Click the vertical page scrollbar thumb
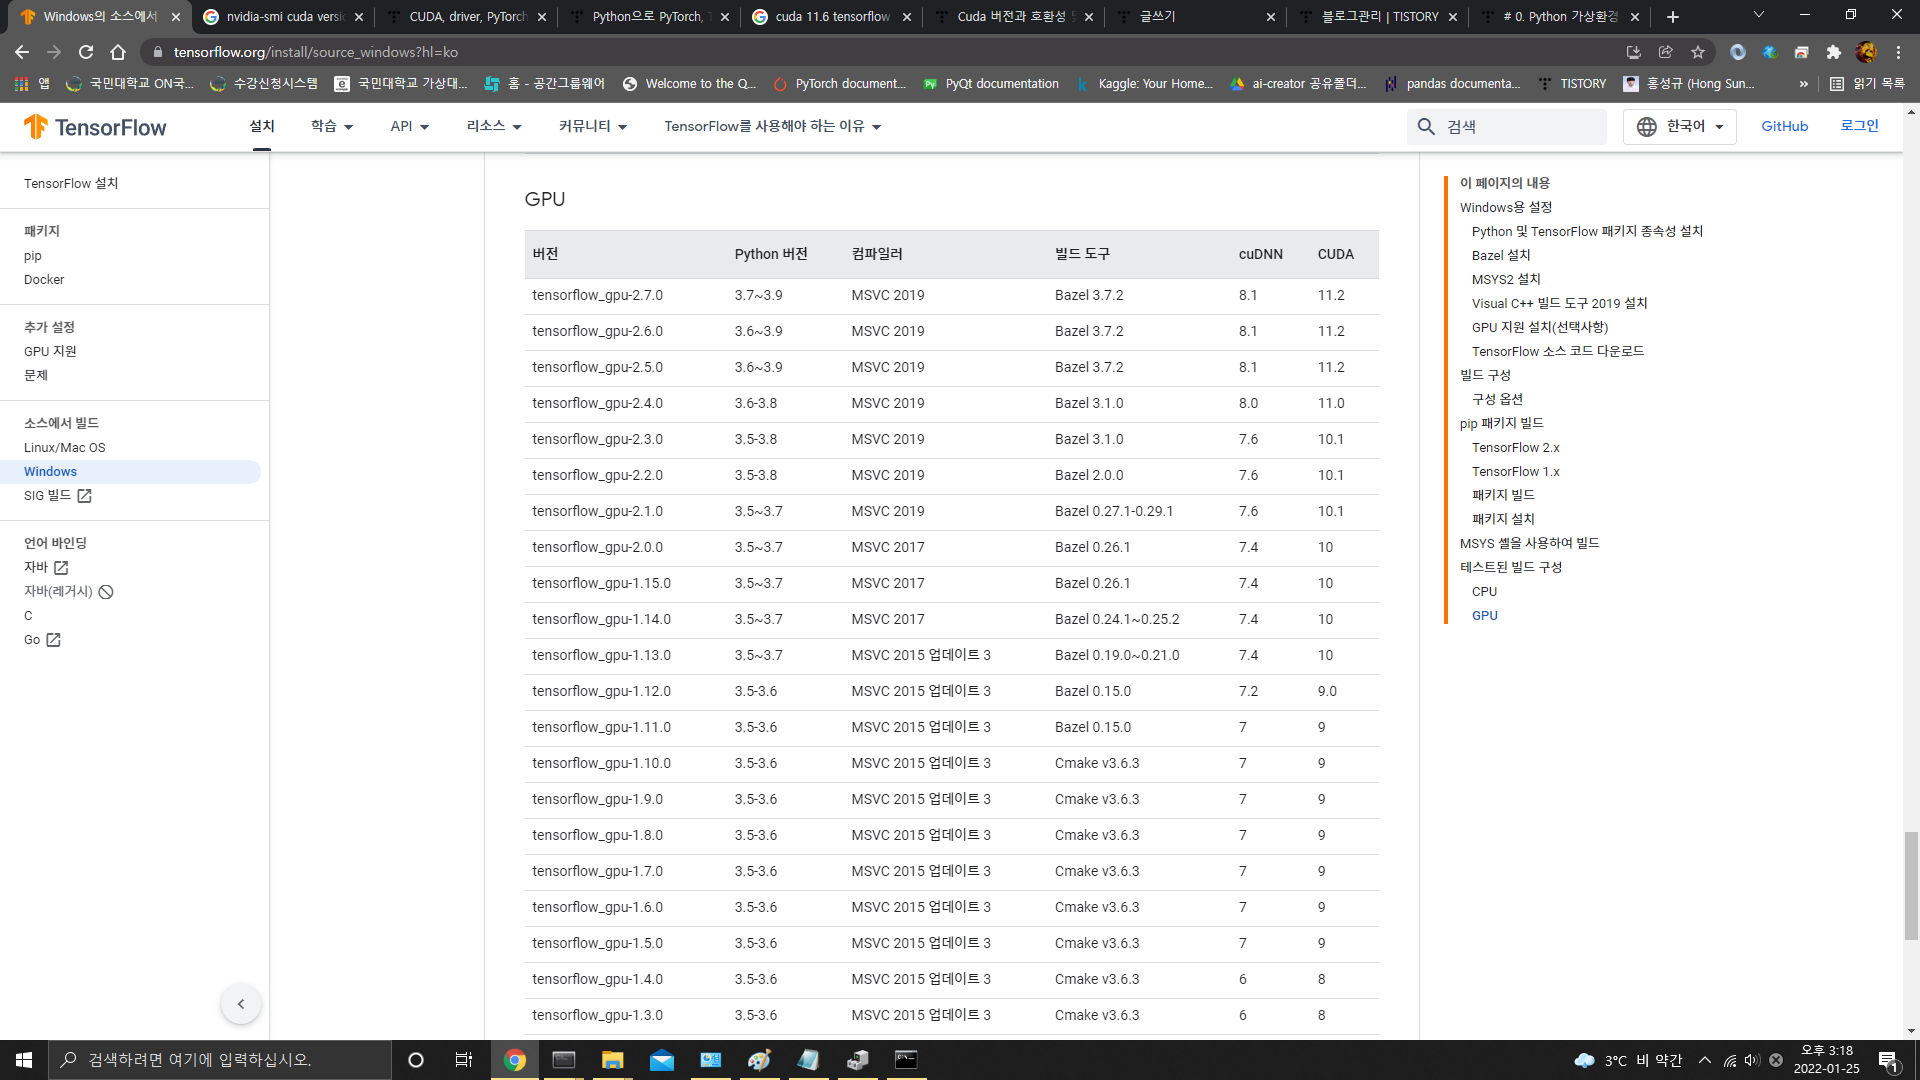This screenshot has width=1920, height=1080. (1911, 885)
